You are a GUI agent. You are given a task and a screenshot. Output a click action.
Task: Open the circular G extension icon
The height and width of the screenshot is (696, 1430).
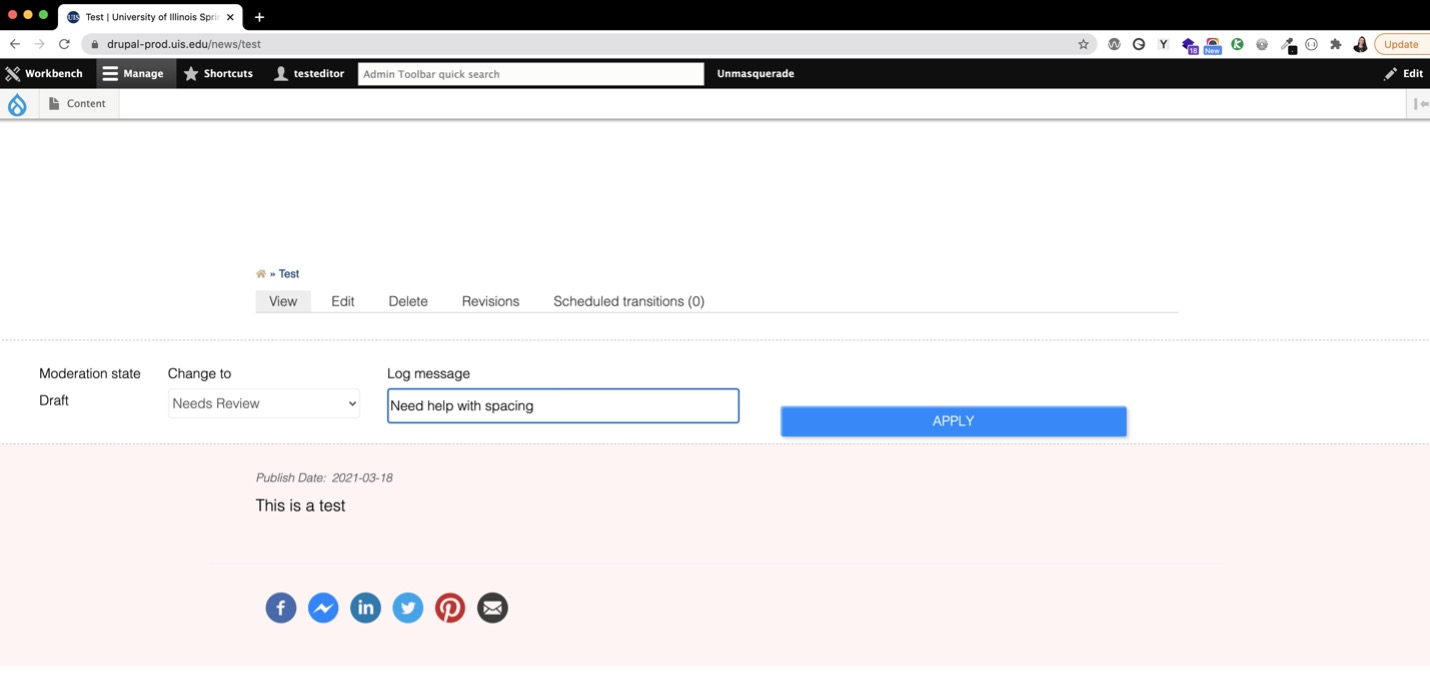tap(1138, 44)
